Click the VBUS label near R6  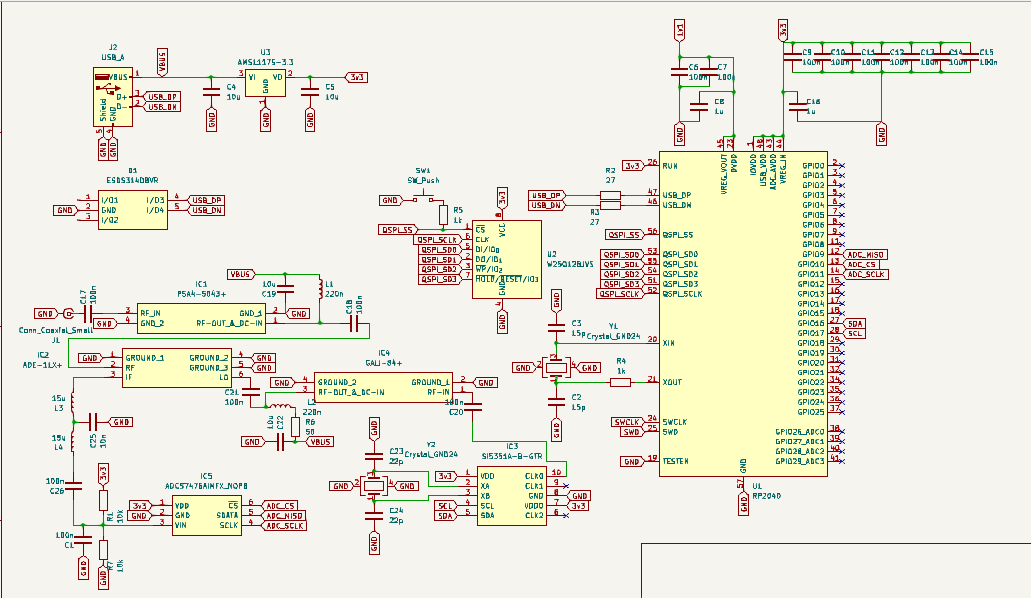pos(320,442)
